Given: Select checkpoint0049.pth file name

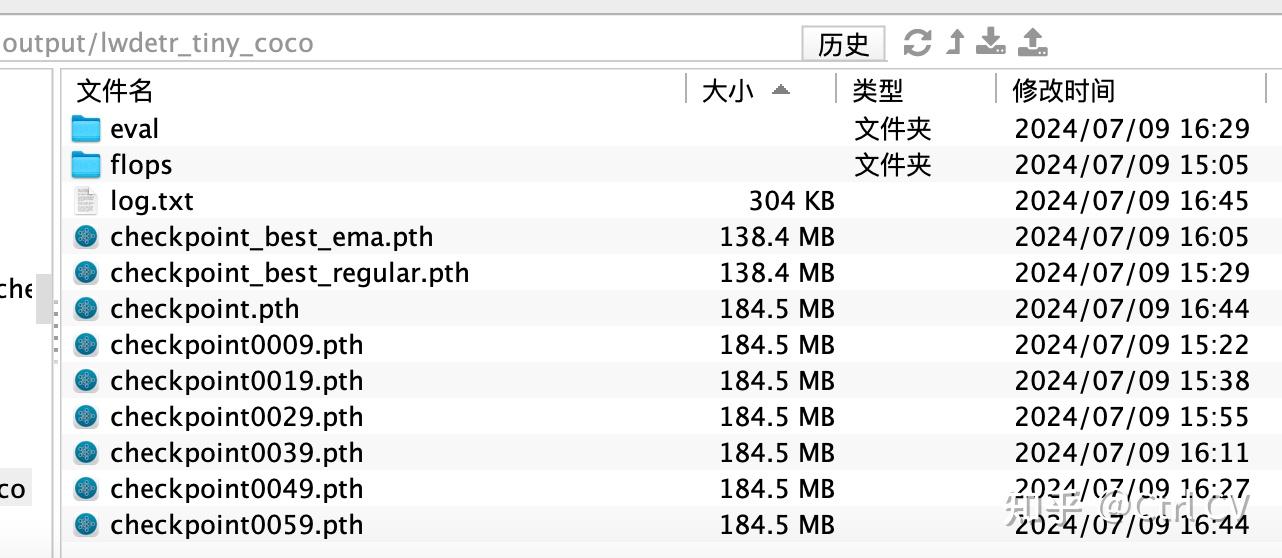Looking at the screenshot, I should 237,489.
